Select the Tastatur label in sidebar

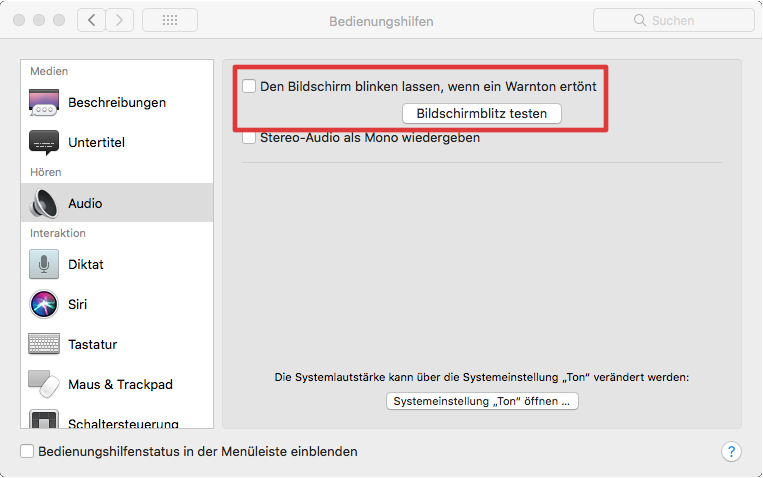[x=92, y=345]
